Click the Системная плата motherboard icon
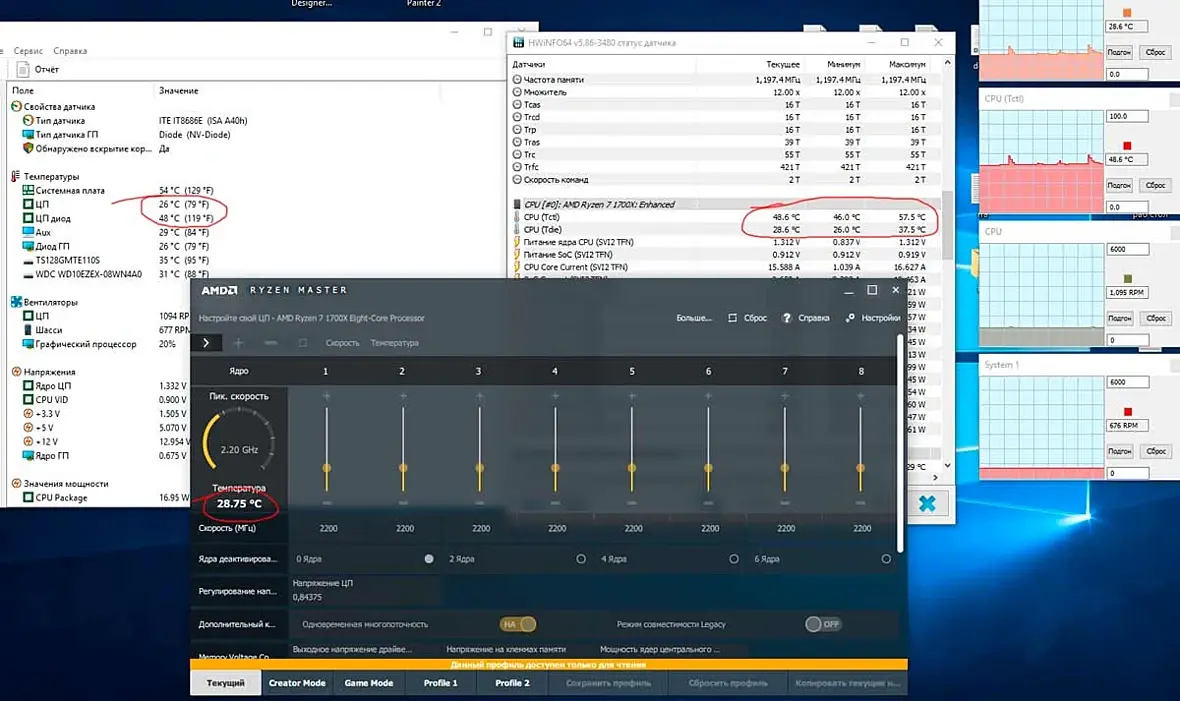1180x701 pixels. click(28, 190)
